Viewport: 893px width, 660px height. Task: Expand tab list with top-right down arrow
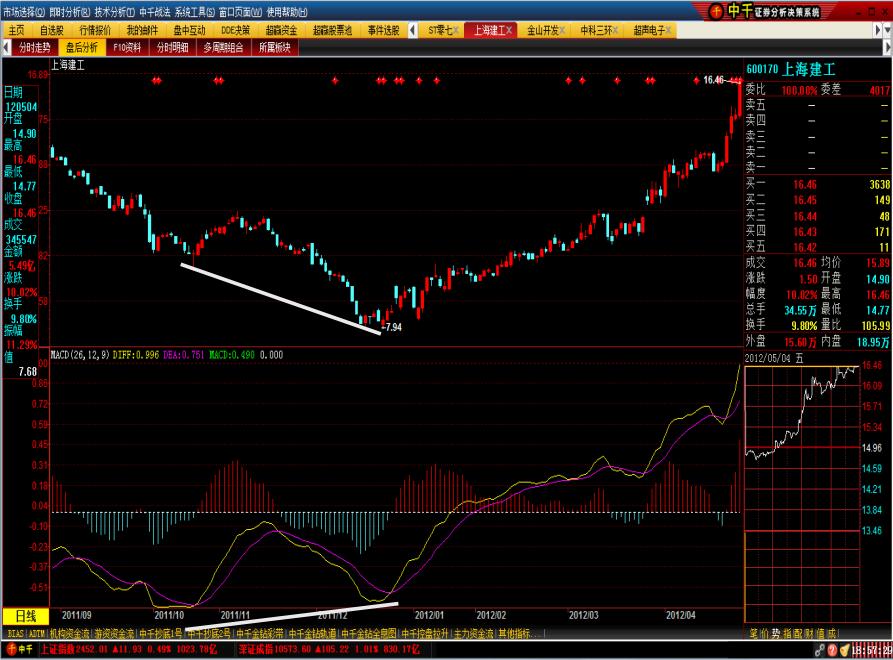pyautogui.click(x=885, y=30)
